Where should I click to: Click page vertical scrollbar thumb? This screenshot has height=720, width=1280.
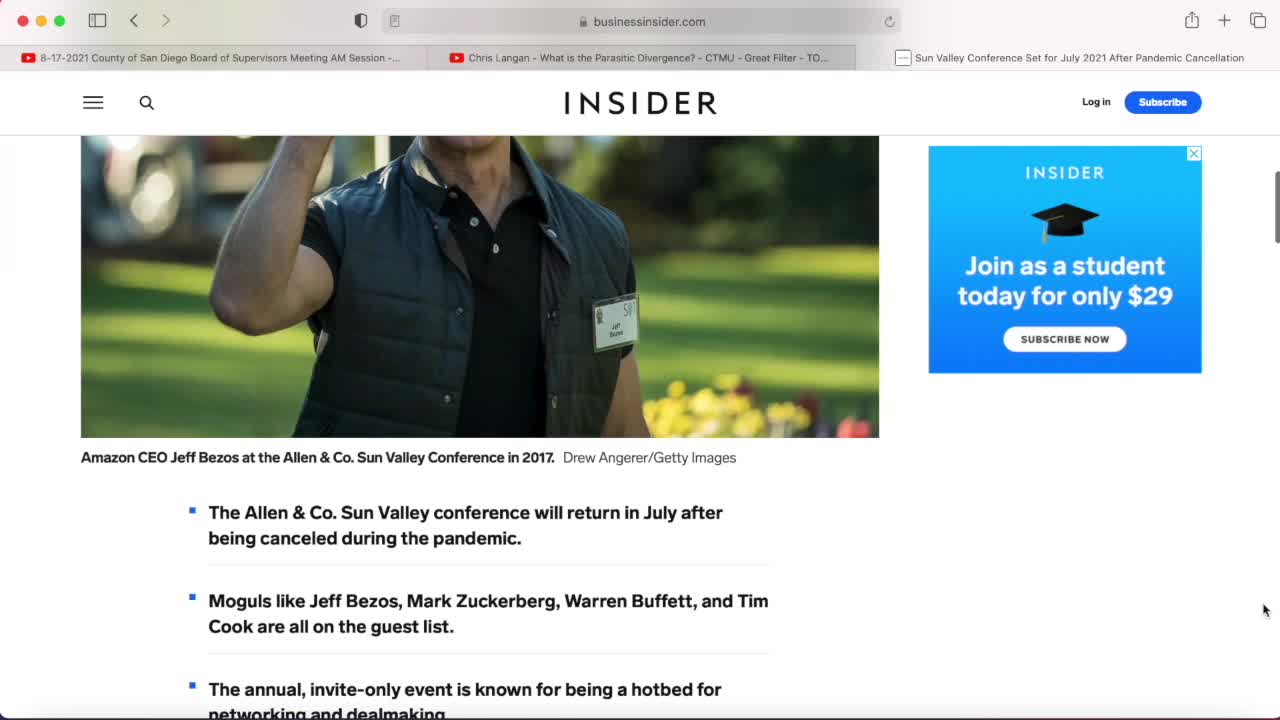[1277, 207]
